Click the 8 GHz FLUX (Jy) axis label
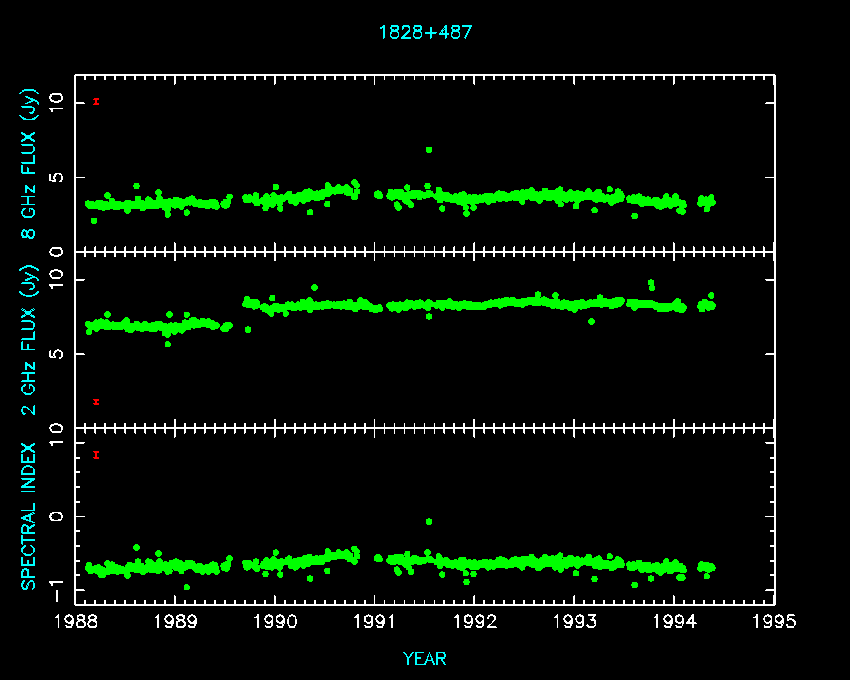Image resolution: width=850 pixels, height=680 pixels. (31, 164)
